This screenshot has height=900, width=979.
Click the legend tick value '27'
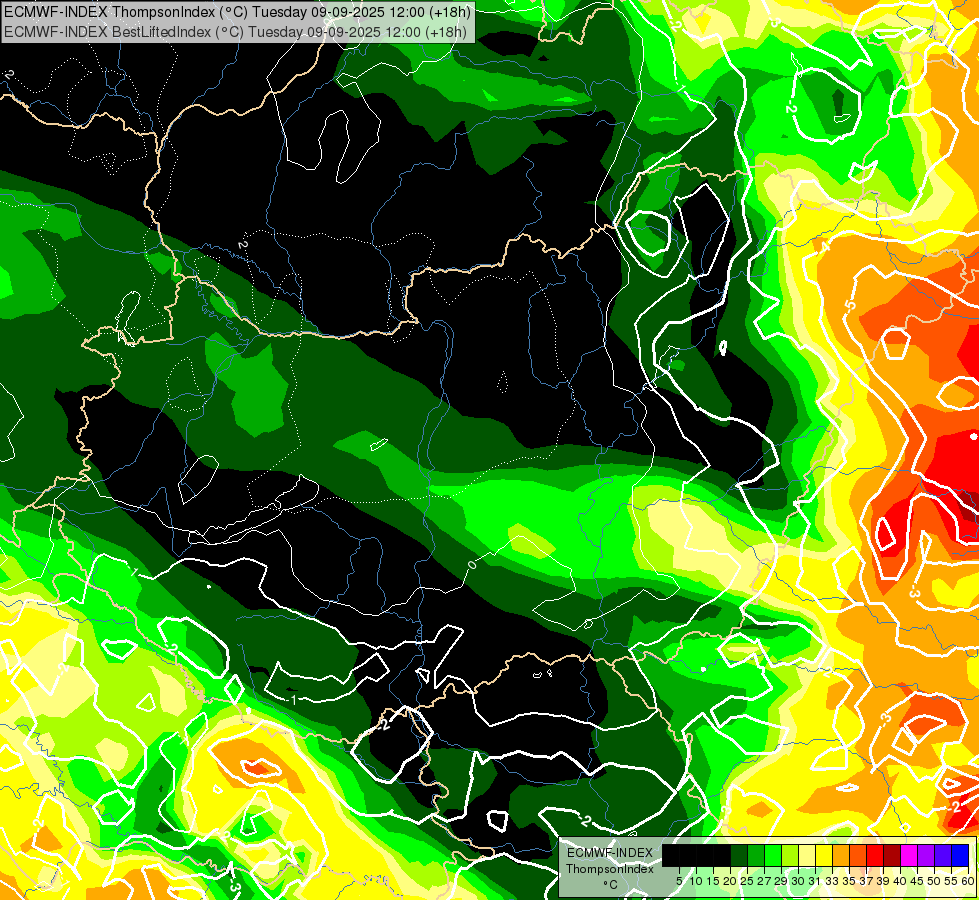tap(764, 881)
